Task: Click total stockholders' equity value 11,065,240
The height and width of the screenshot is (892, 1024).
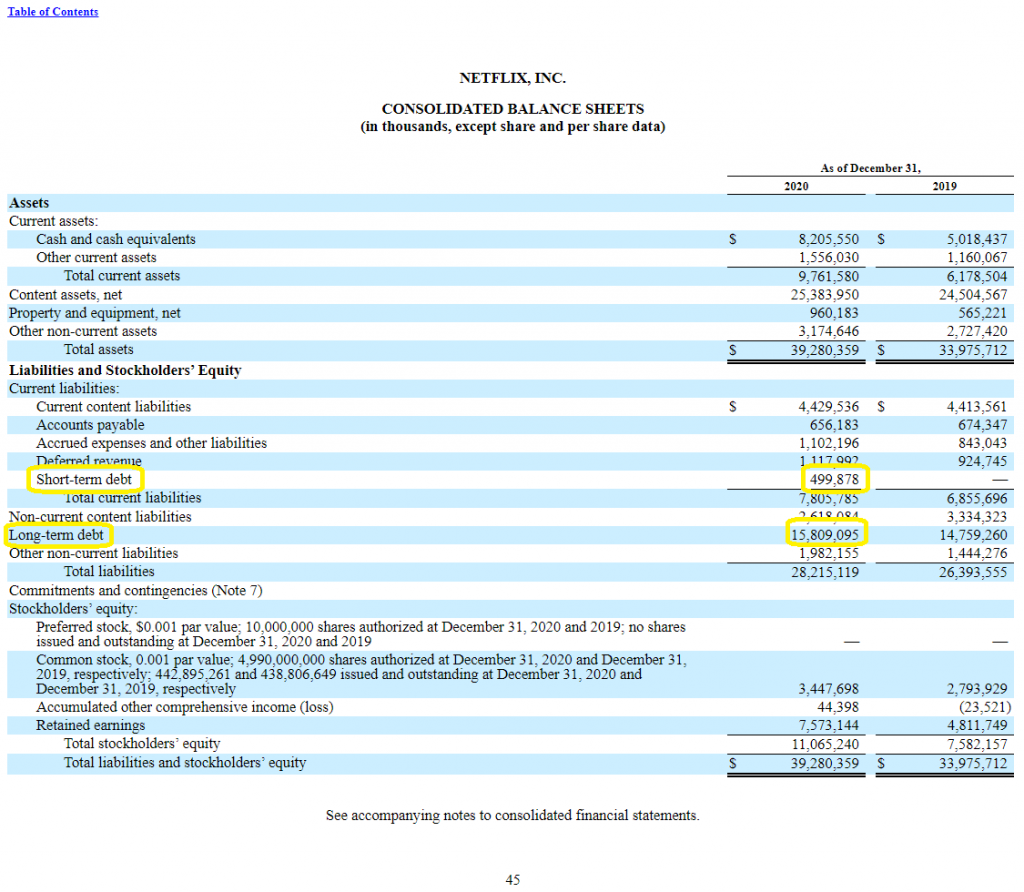Action: [825, 744]
